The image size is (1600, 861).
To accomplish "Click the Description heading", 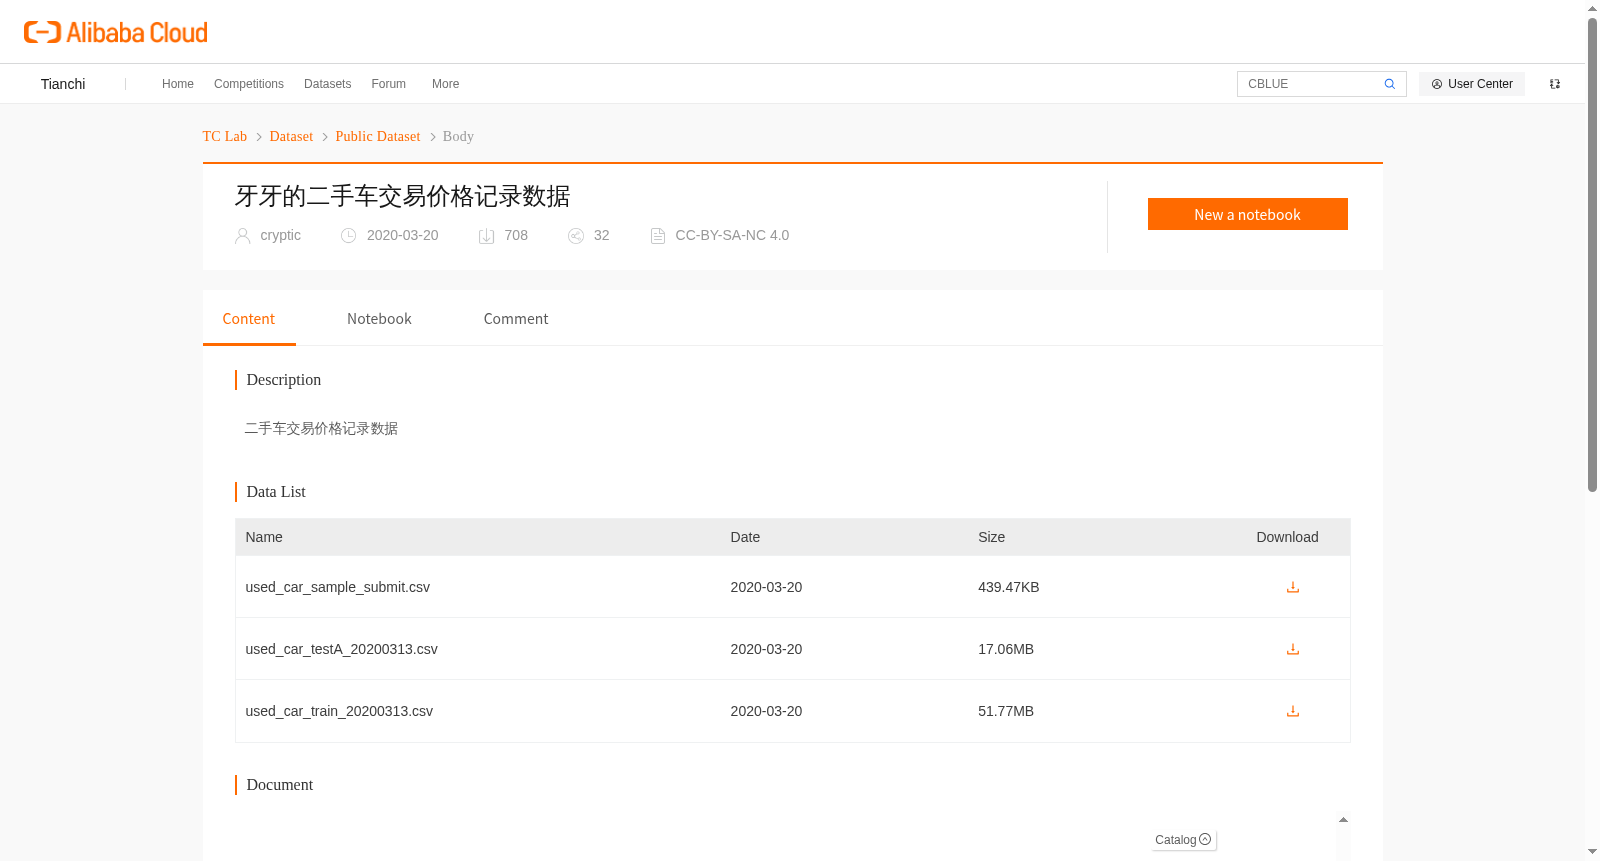I will [284, 380].
